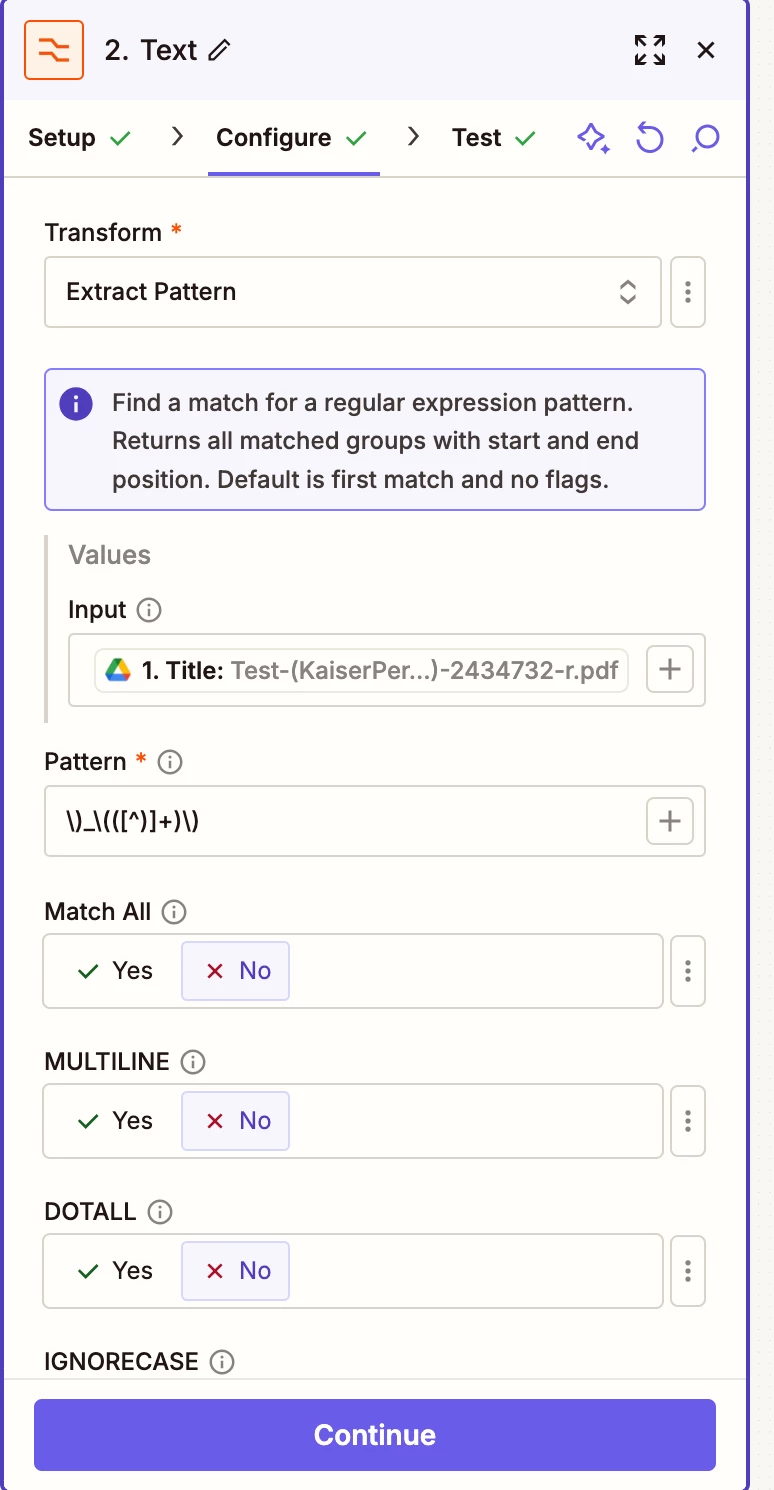Viewport: 774px width, 1490px height.
Task: Click inside the Pattern regex field
Action: pyautogui.click(x=340, y=821)
